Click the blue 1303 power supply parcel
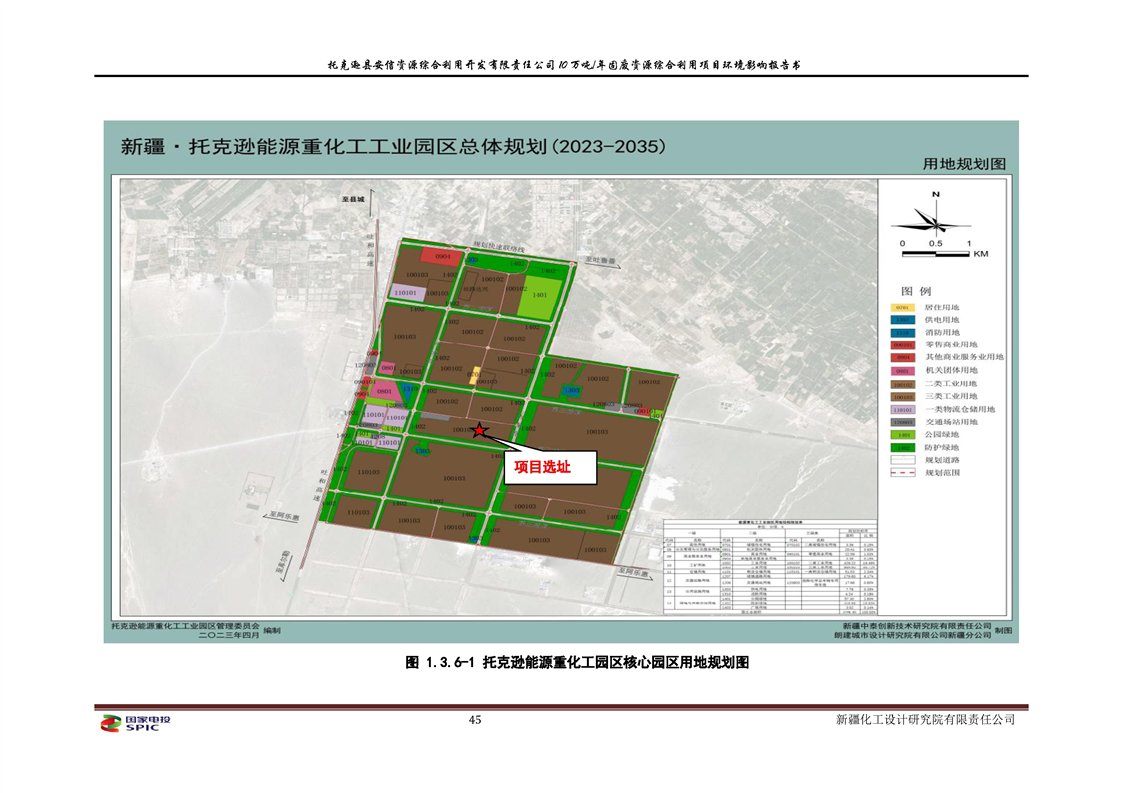 coord(571,390)
